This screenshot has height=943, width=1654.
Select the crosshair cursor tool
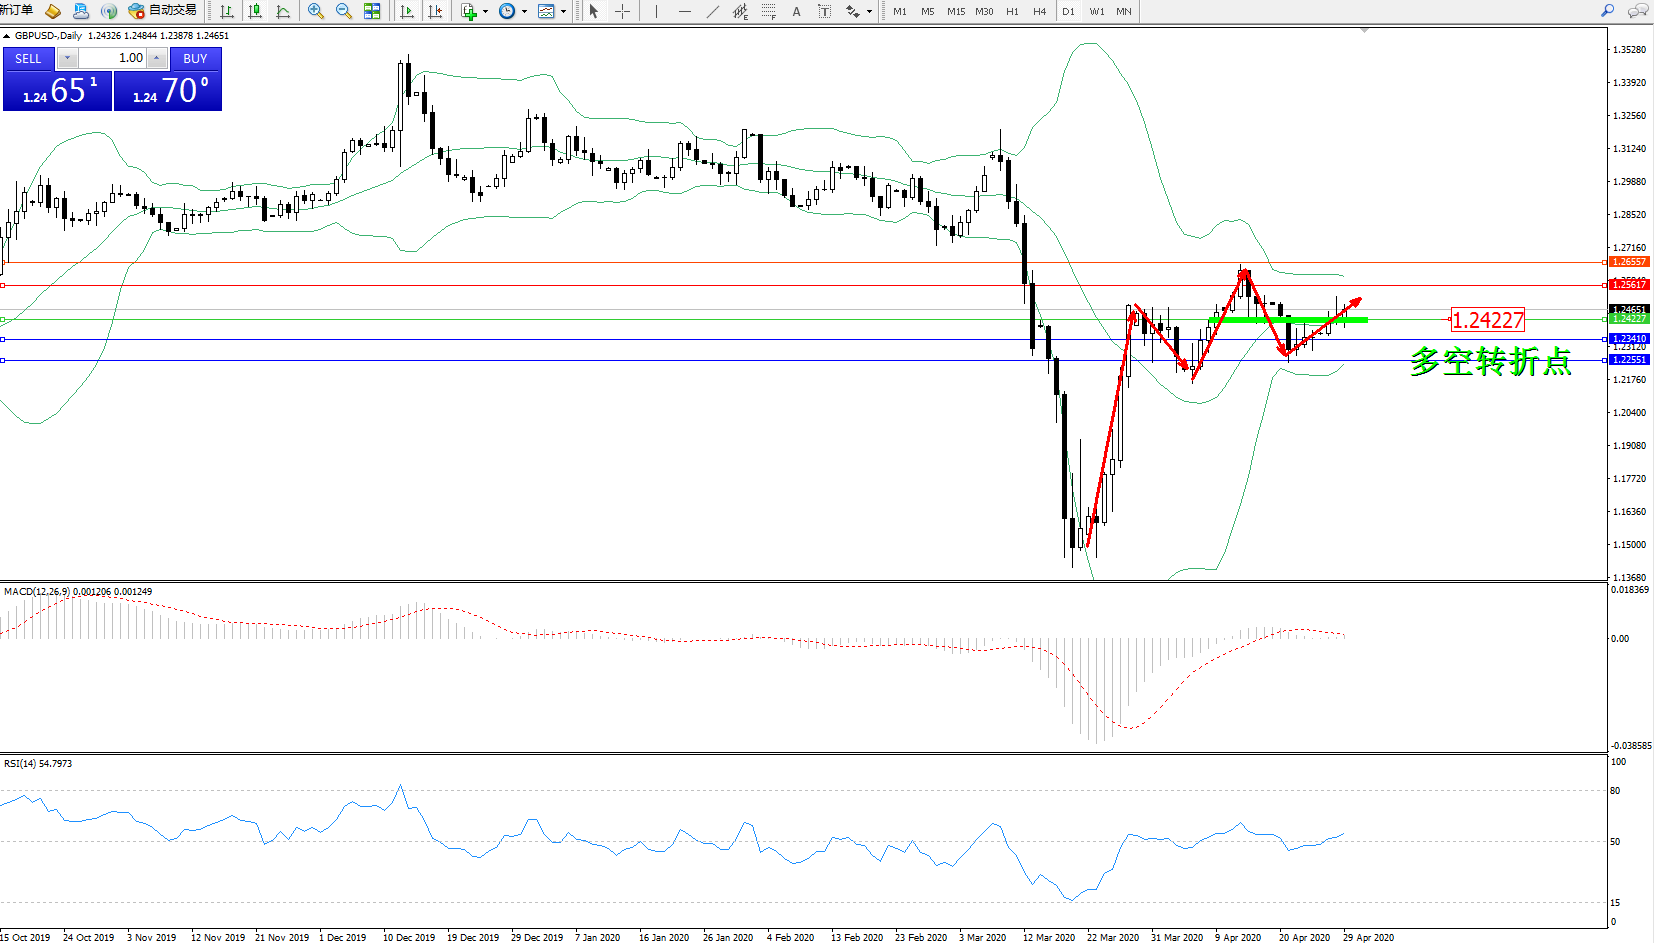coord(622,11)
